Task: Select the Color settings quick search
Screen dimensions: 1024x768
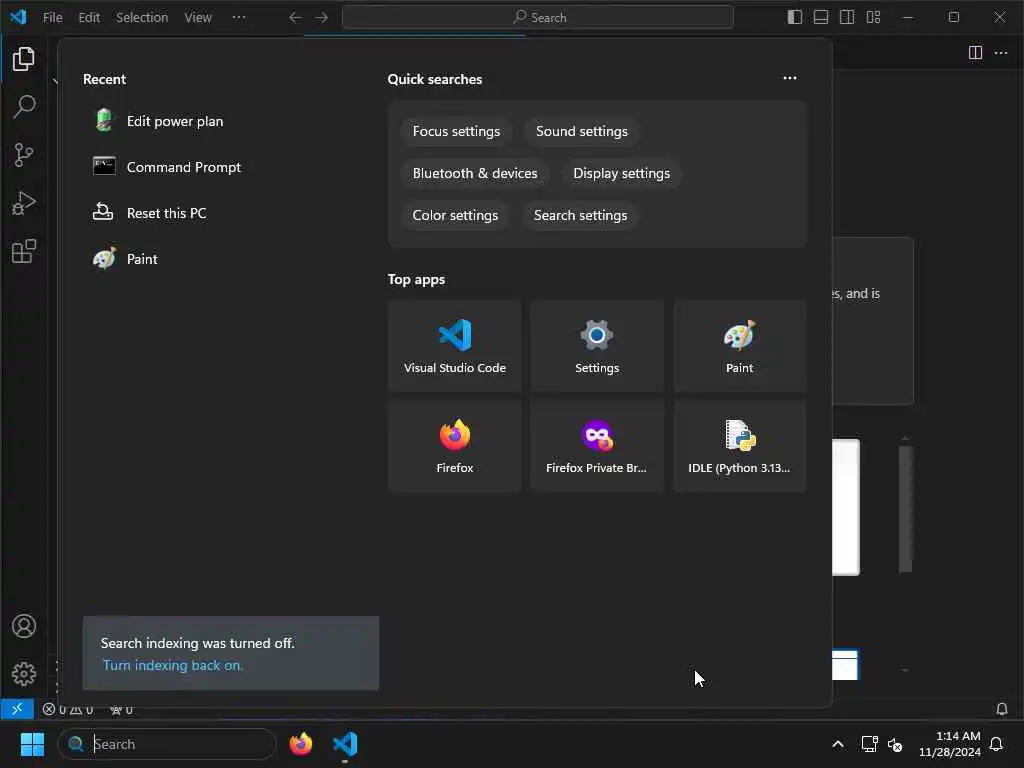Action: [455, 216]
